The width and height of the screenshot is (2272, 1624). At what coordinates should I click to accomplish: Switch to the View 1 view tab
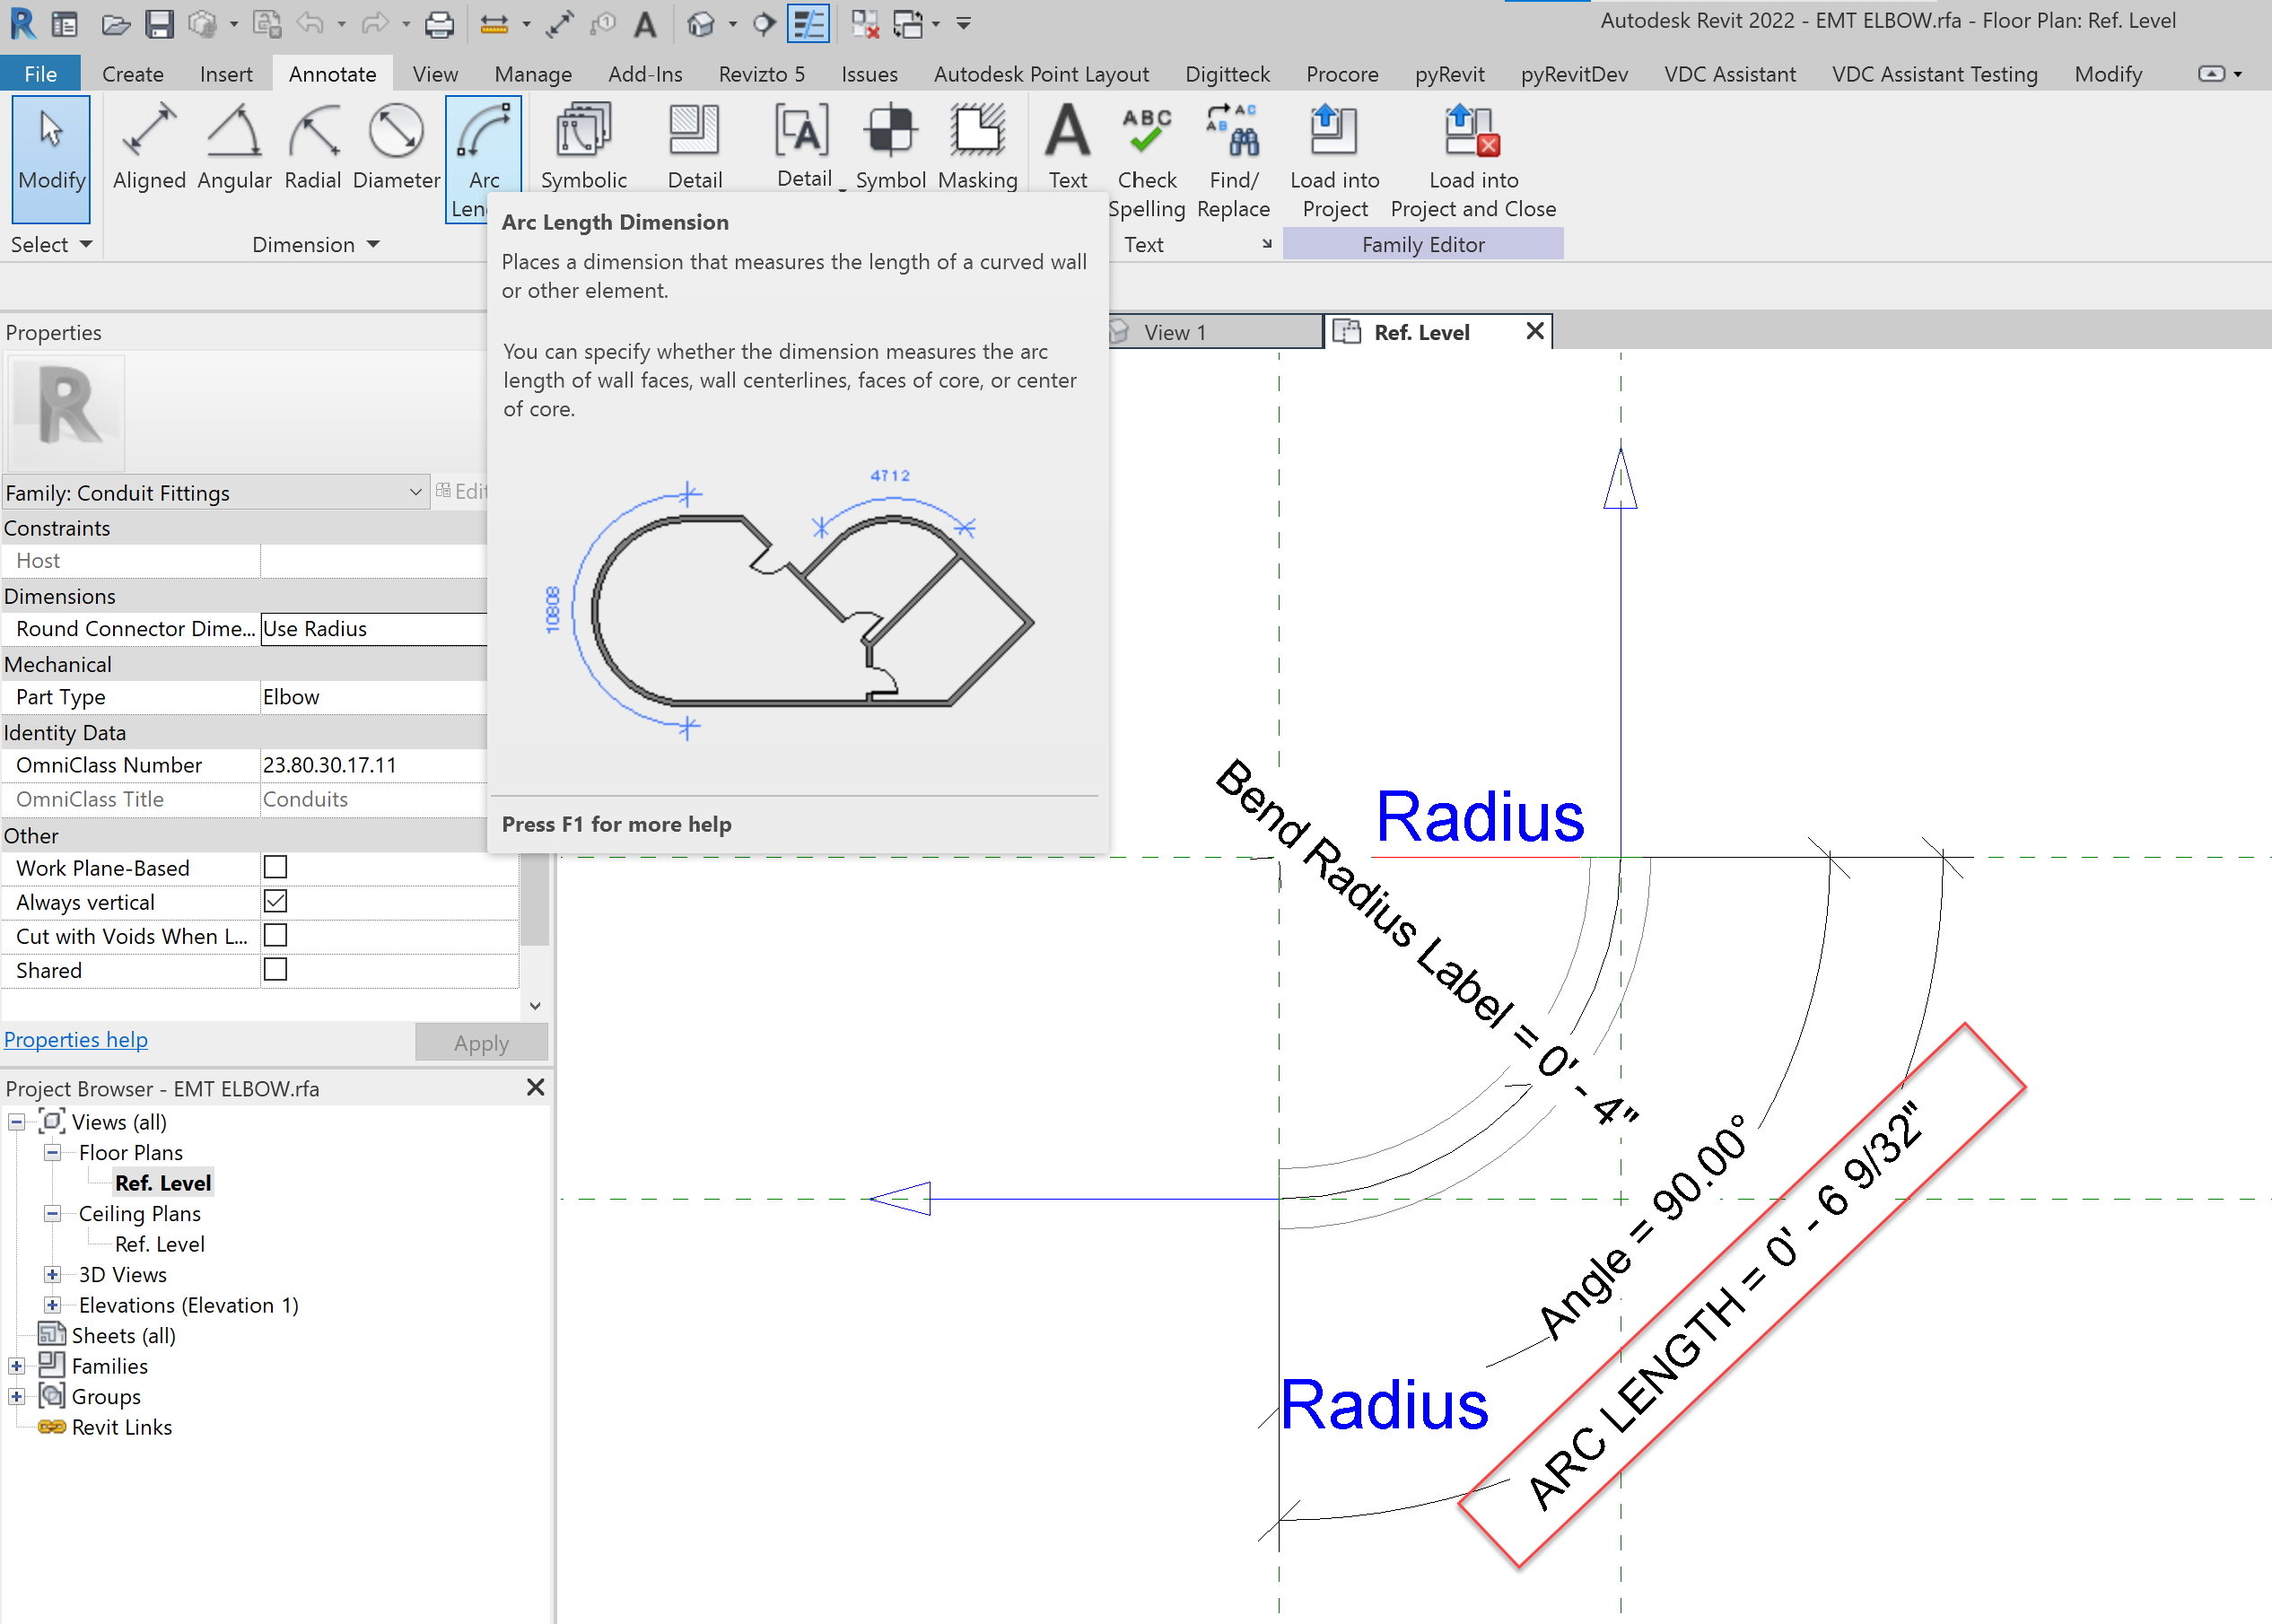pyautogui.click(x=1215, y=332)
